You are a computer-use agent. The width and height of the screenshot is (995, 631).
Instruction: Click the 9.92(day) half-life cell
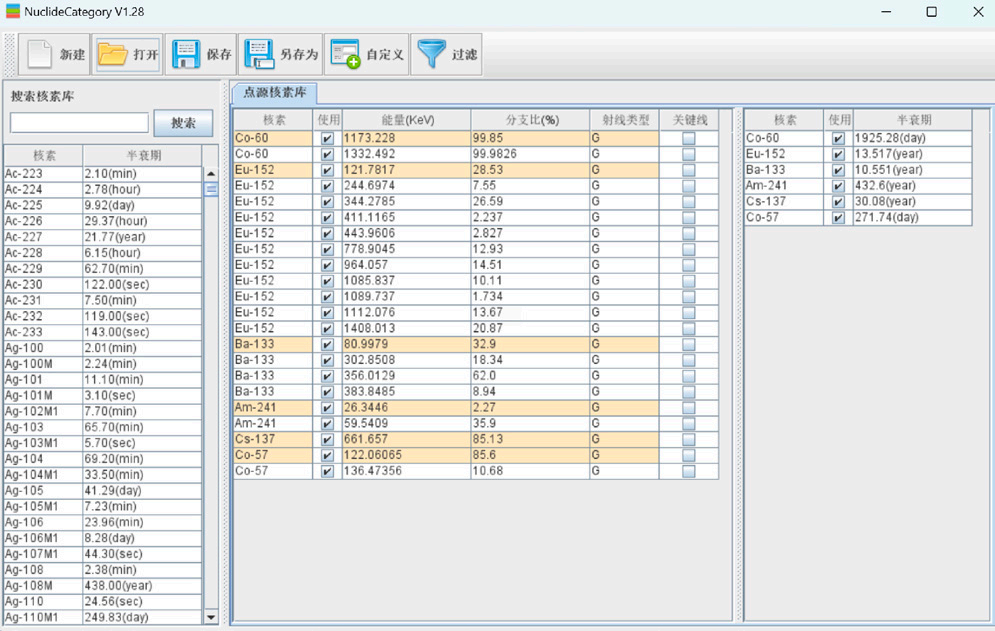point(142,205)
